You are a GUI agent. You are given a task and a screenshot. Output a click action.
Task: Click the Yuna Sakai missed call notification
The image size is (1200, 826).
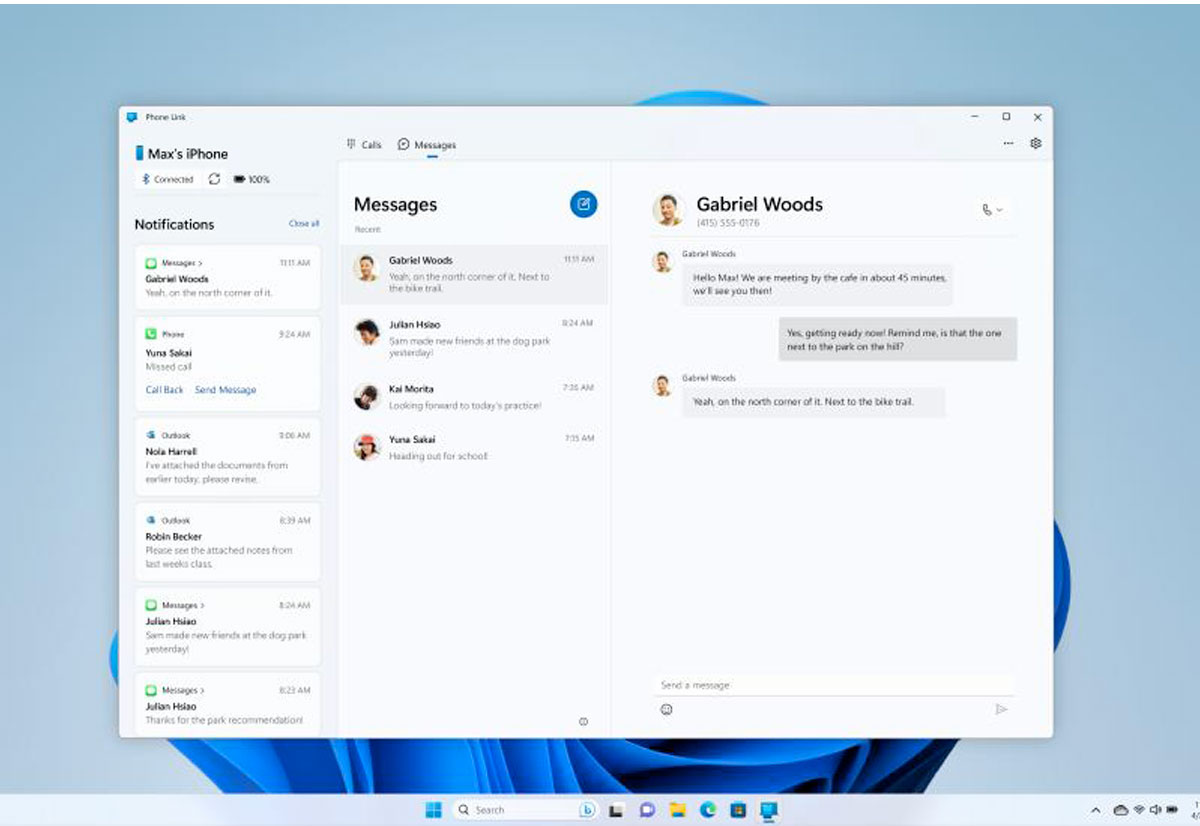(227, 363)
